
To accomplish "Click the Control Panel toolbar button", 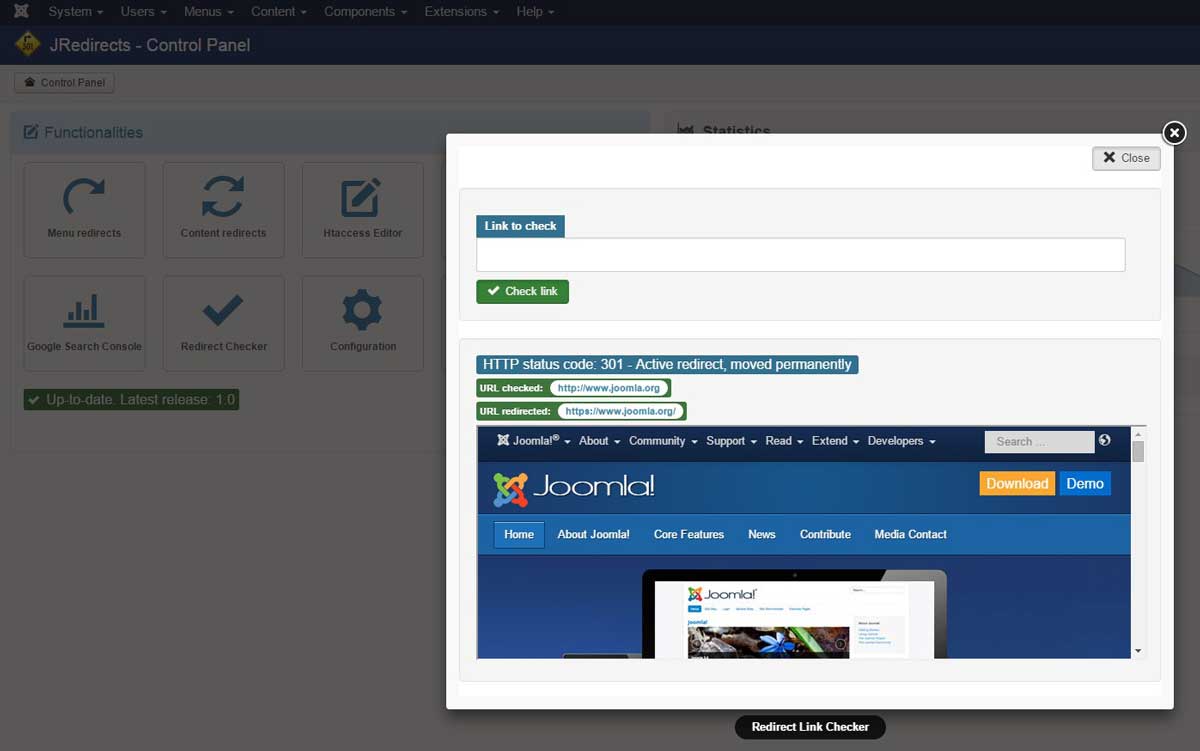I will point(64,83).
